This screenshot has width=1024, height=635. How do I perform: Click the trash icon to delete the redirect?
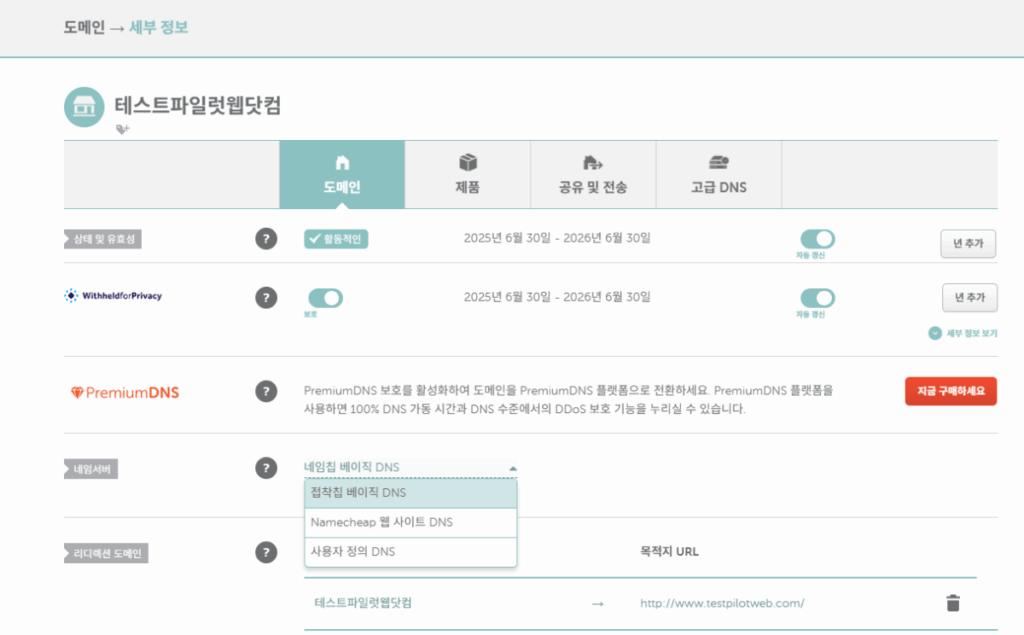[953, 602]
